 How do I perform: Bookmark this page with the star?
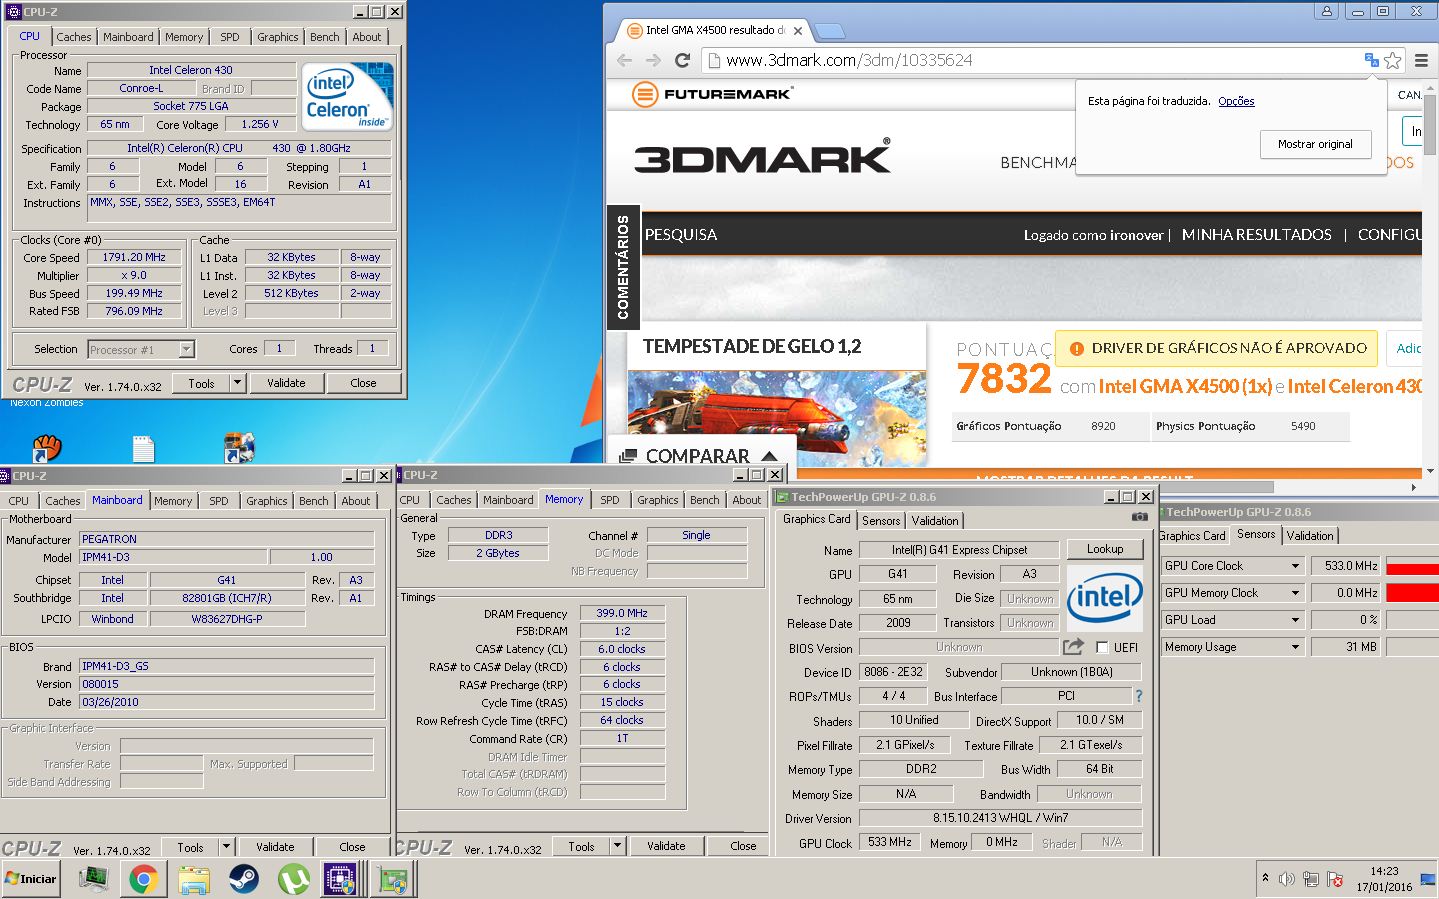(1392, 60)
